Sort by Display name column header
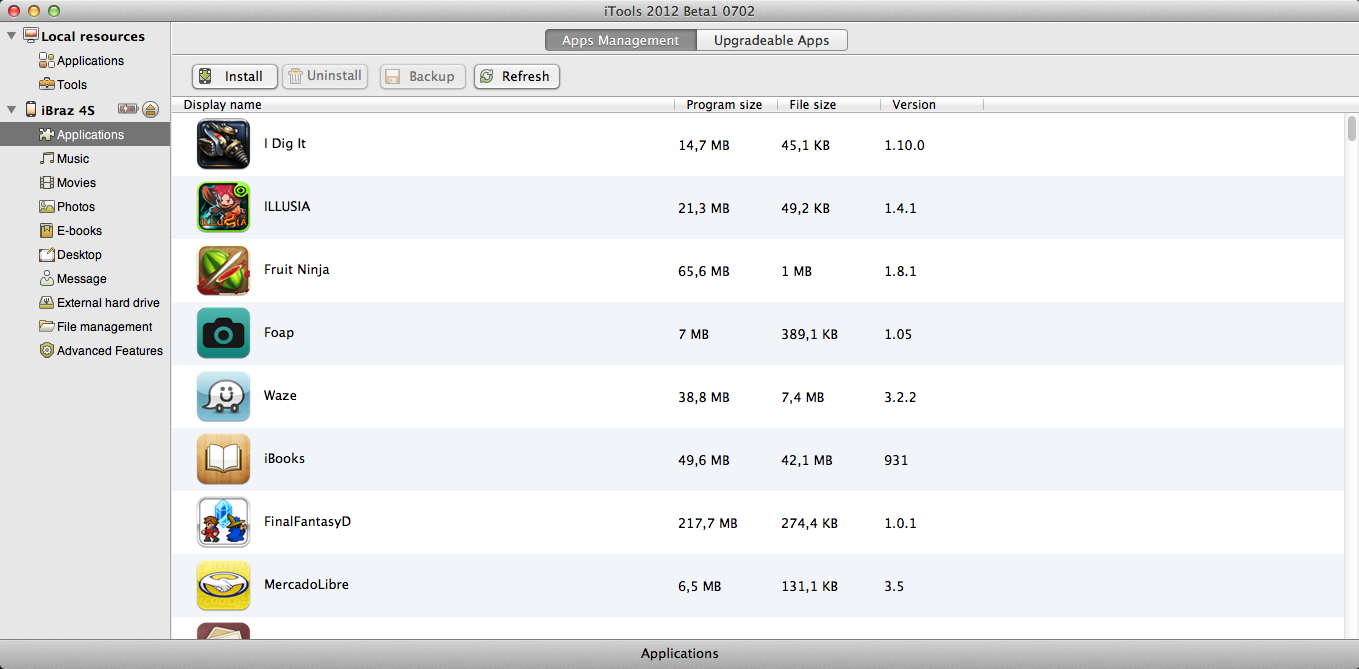Screen dimensions: 1359x669 [424, 104]
